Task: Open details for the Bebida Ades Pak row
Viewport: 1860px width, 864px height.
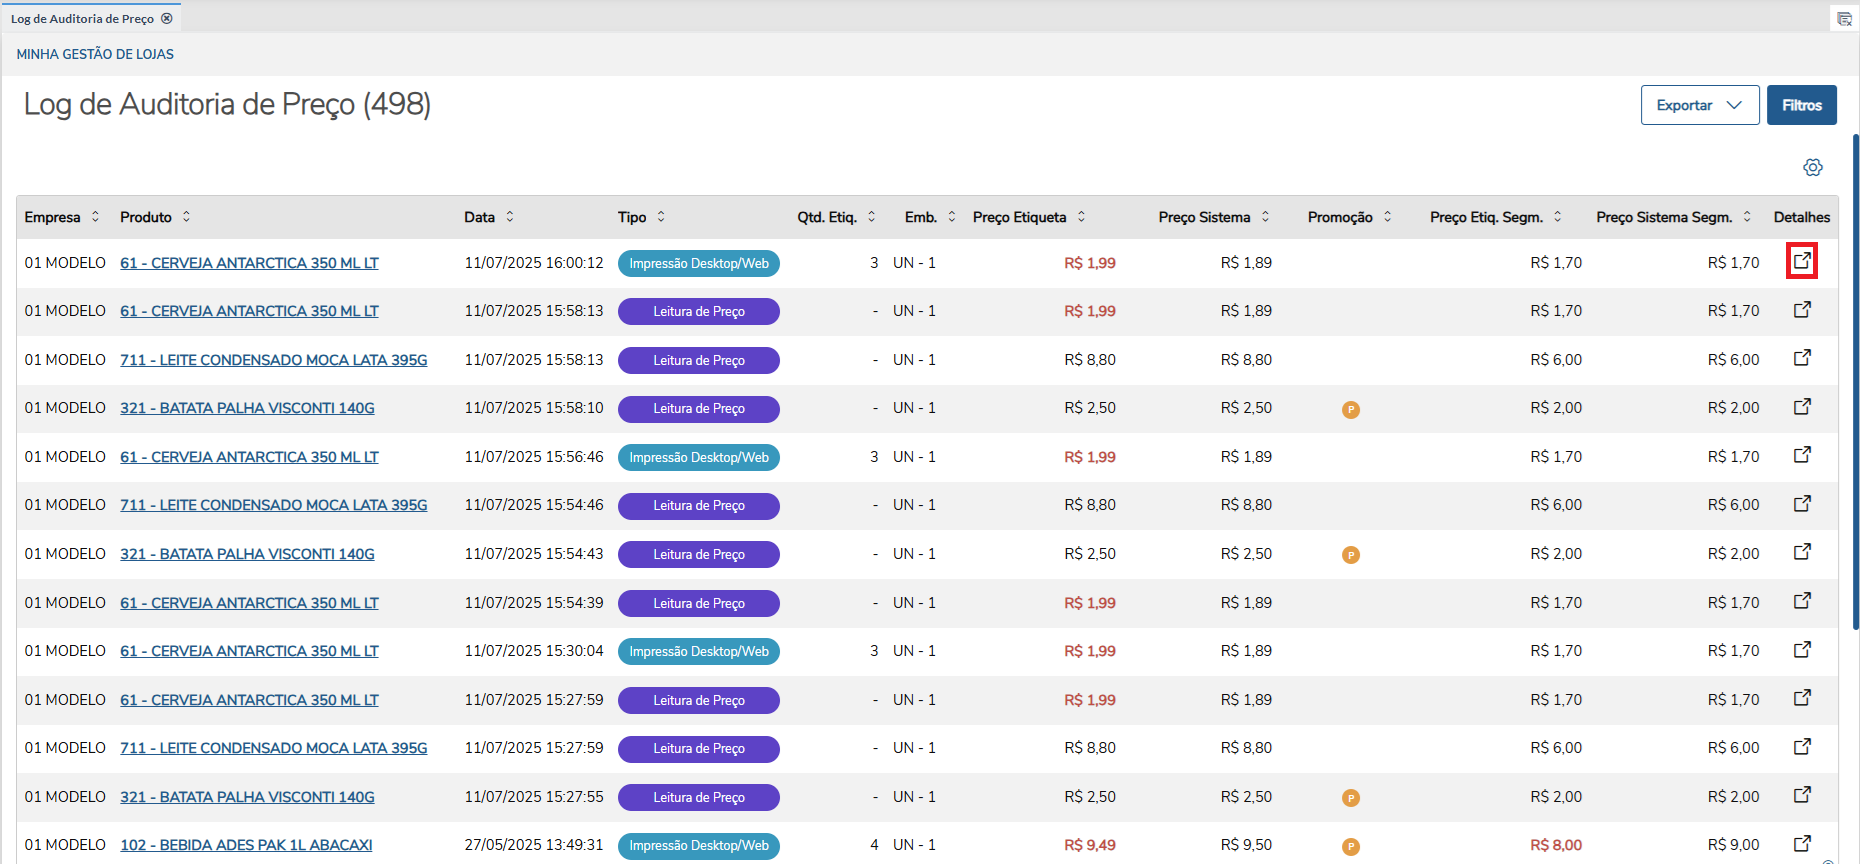Action: (x=1802, y=844)
